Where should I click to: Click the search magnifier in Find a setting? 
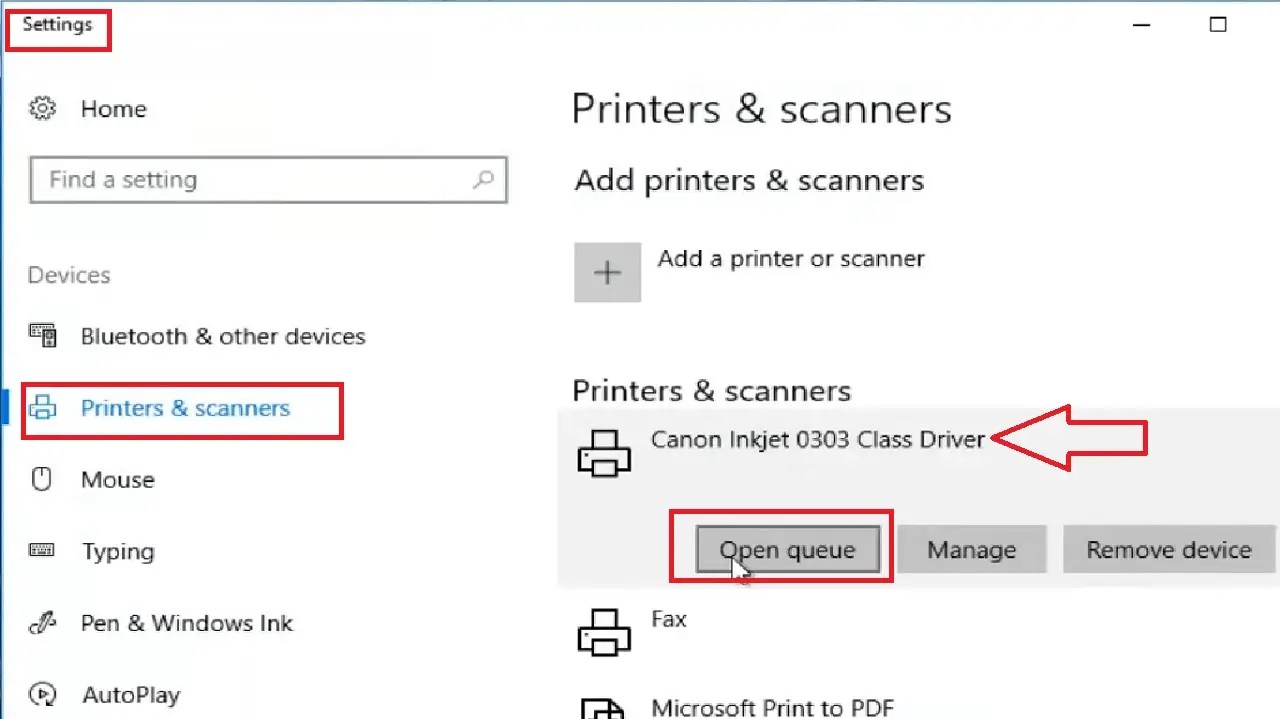pos(483,179)
